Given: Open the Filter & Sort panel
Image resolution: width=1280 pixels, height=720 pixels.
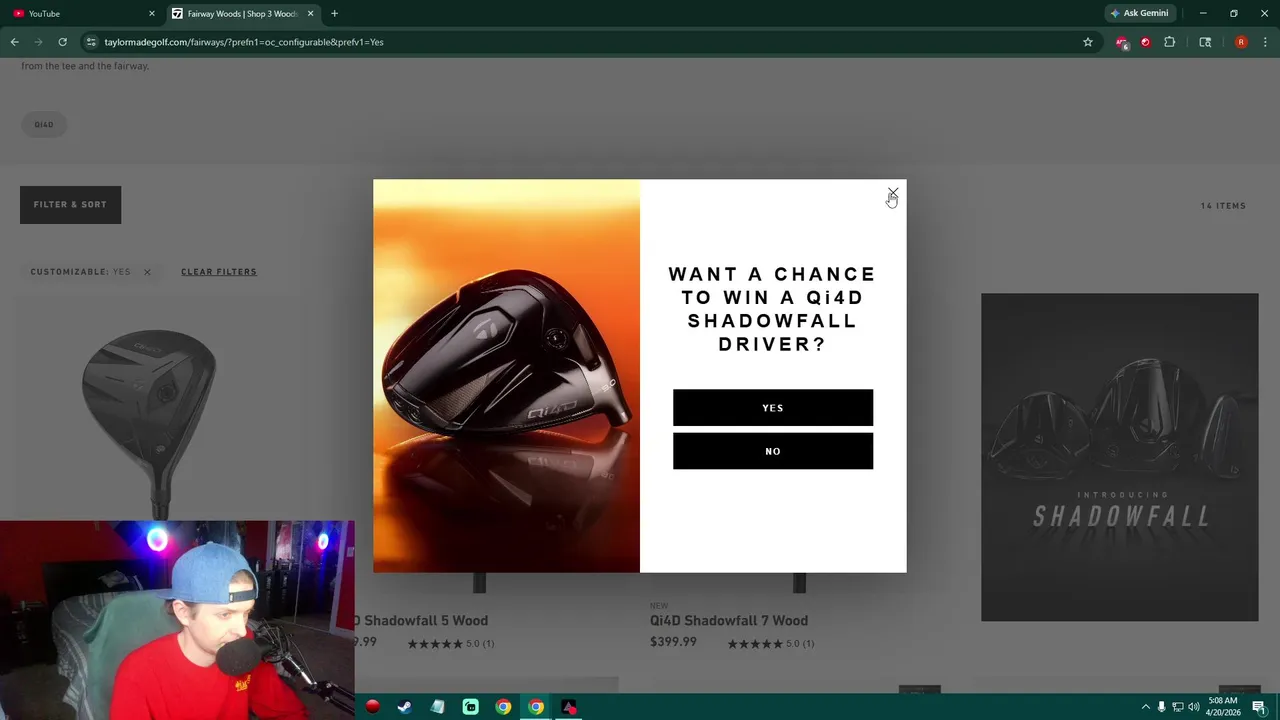Looking at the screenshot, I should [x=70, y=205].
